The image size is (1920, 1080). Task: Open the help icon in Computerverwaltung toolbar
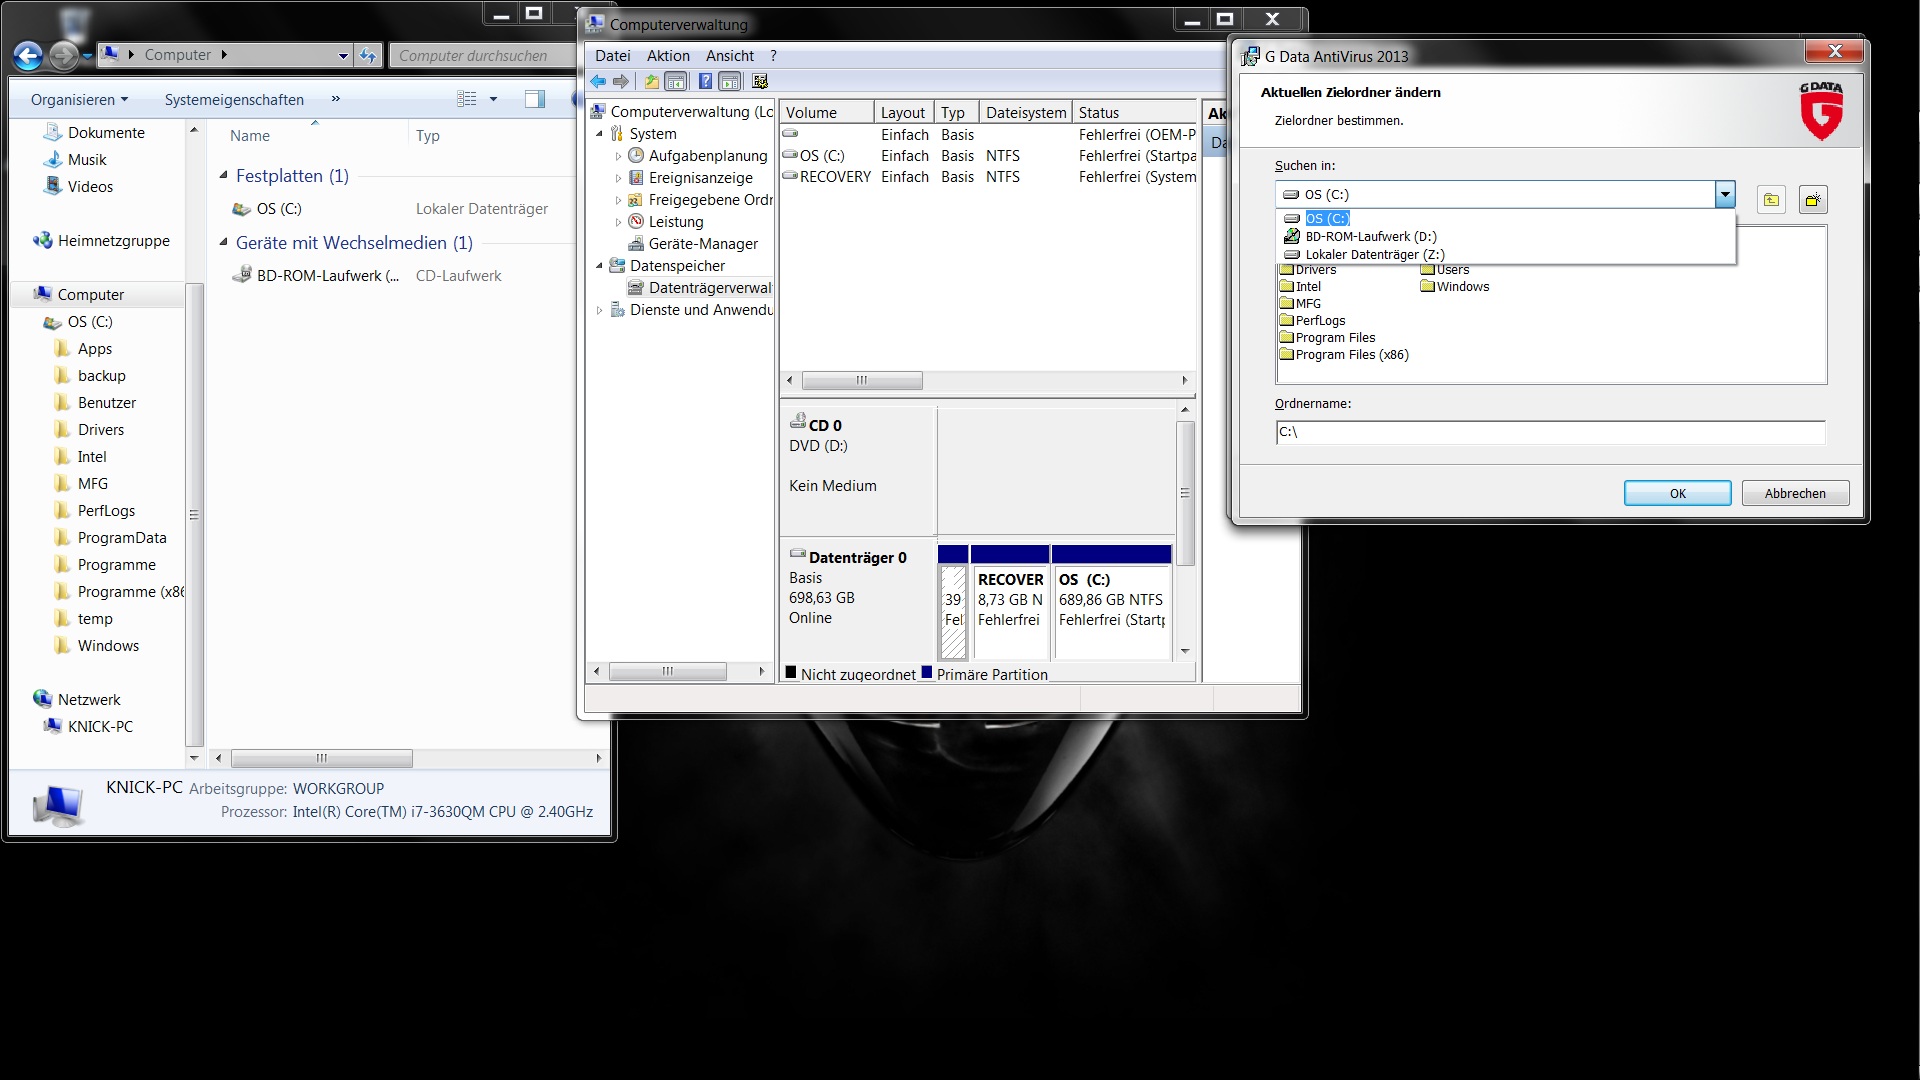705,82
